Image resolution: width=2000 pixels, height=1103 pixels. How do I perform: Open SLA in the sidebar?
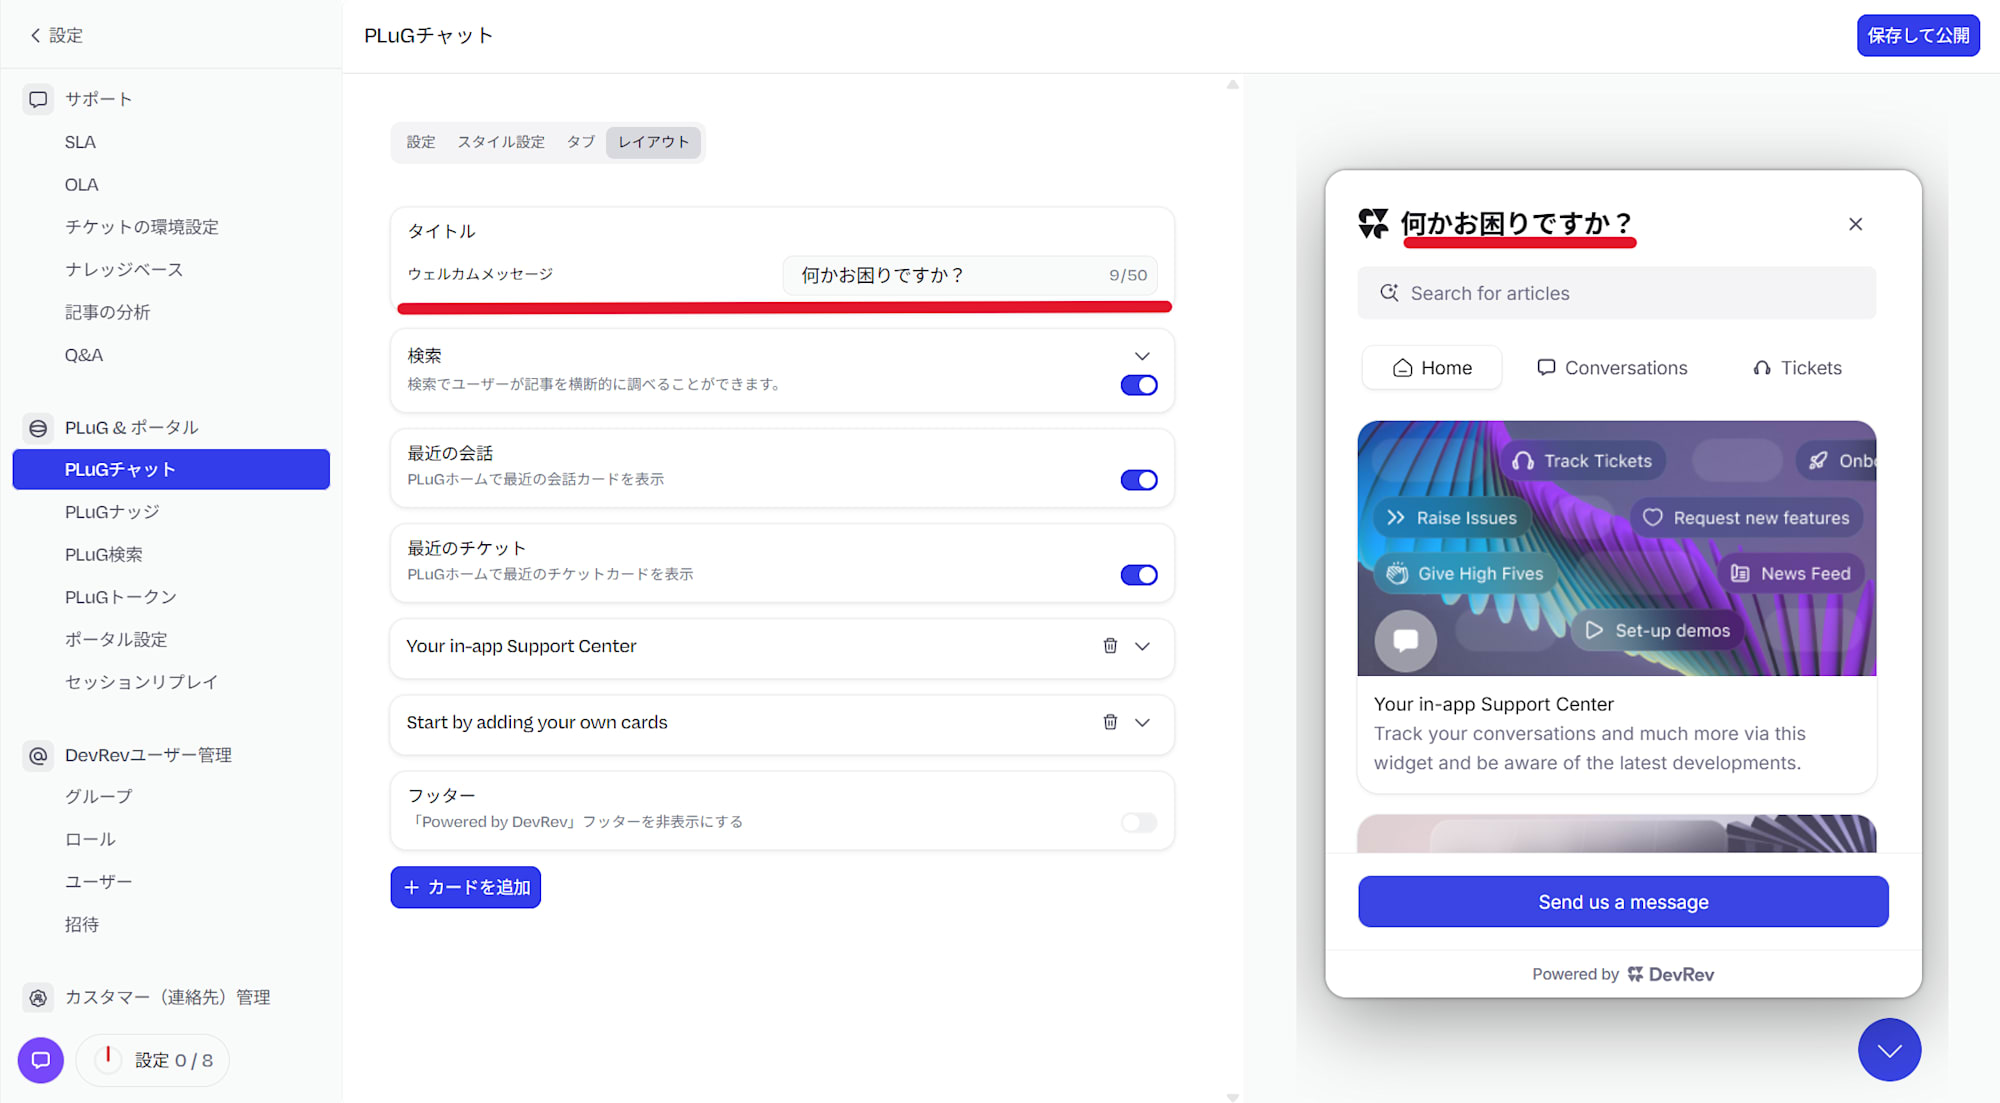(x=80, y=142)
